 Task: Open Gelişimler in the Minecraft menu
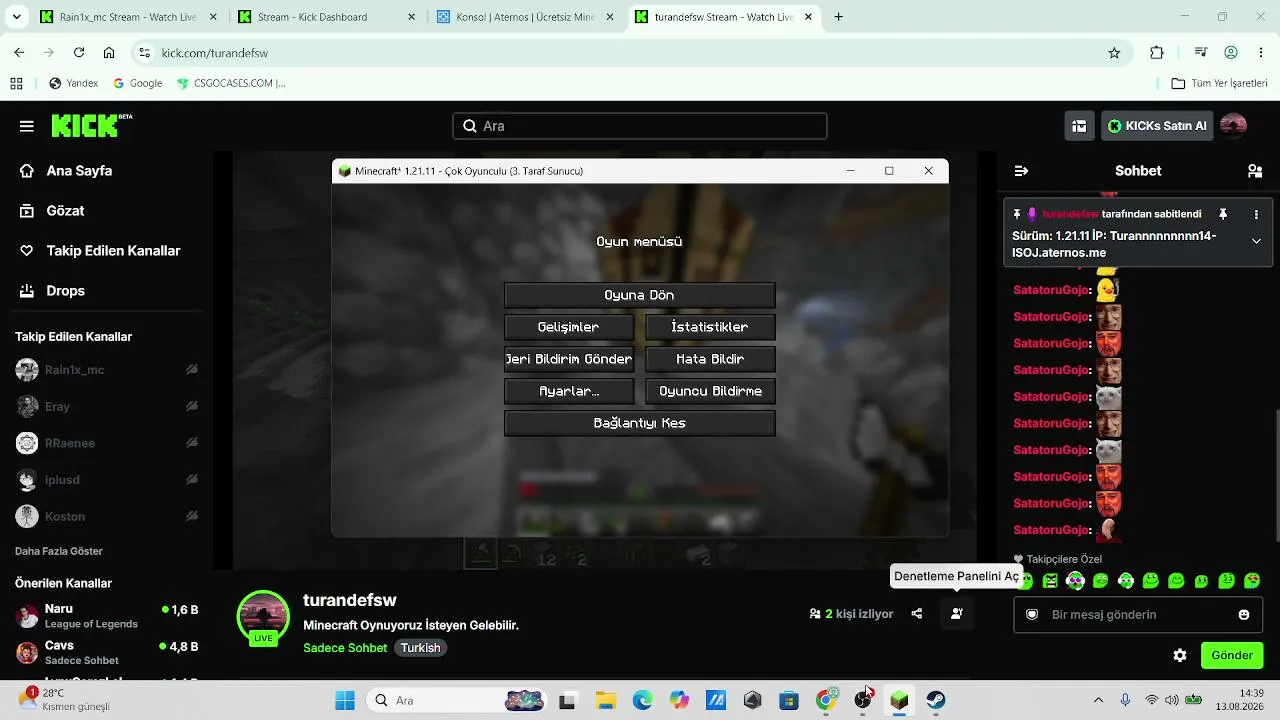[569, 327]
